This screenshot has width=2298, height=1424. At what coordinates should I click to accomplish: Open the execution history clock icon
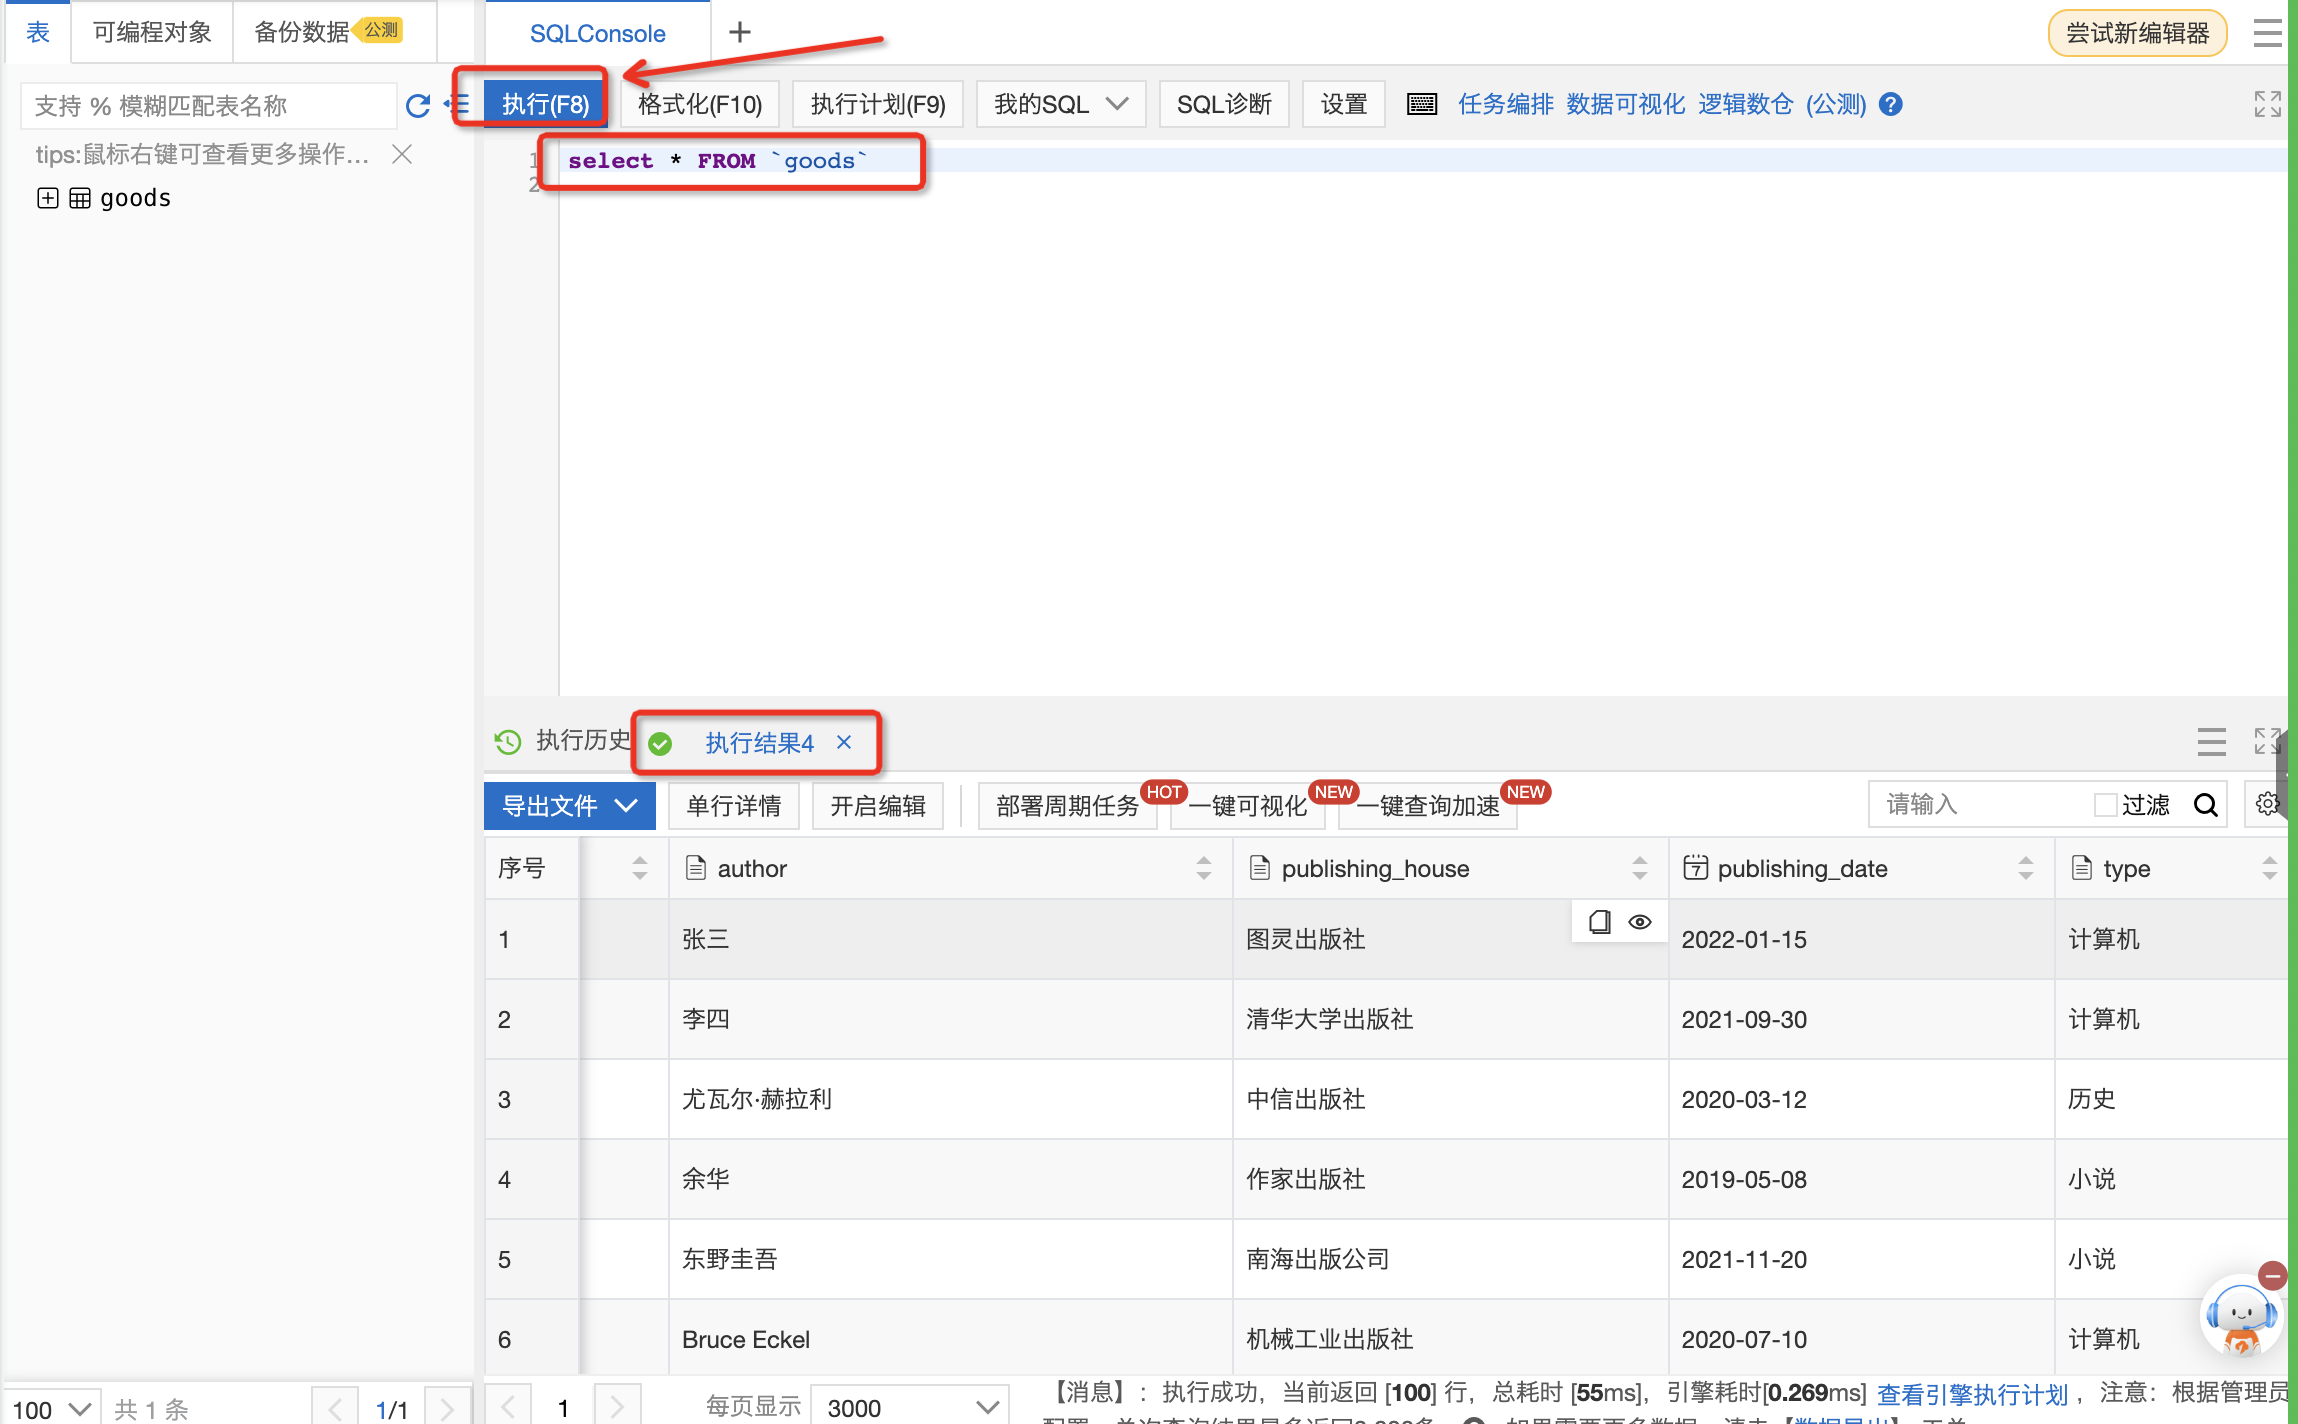508,741
